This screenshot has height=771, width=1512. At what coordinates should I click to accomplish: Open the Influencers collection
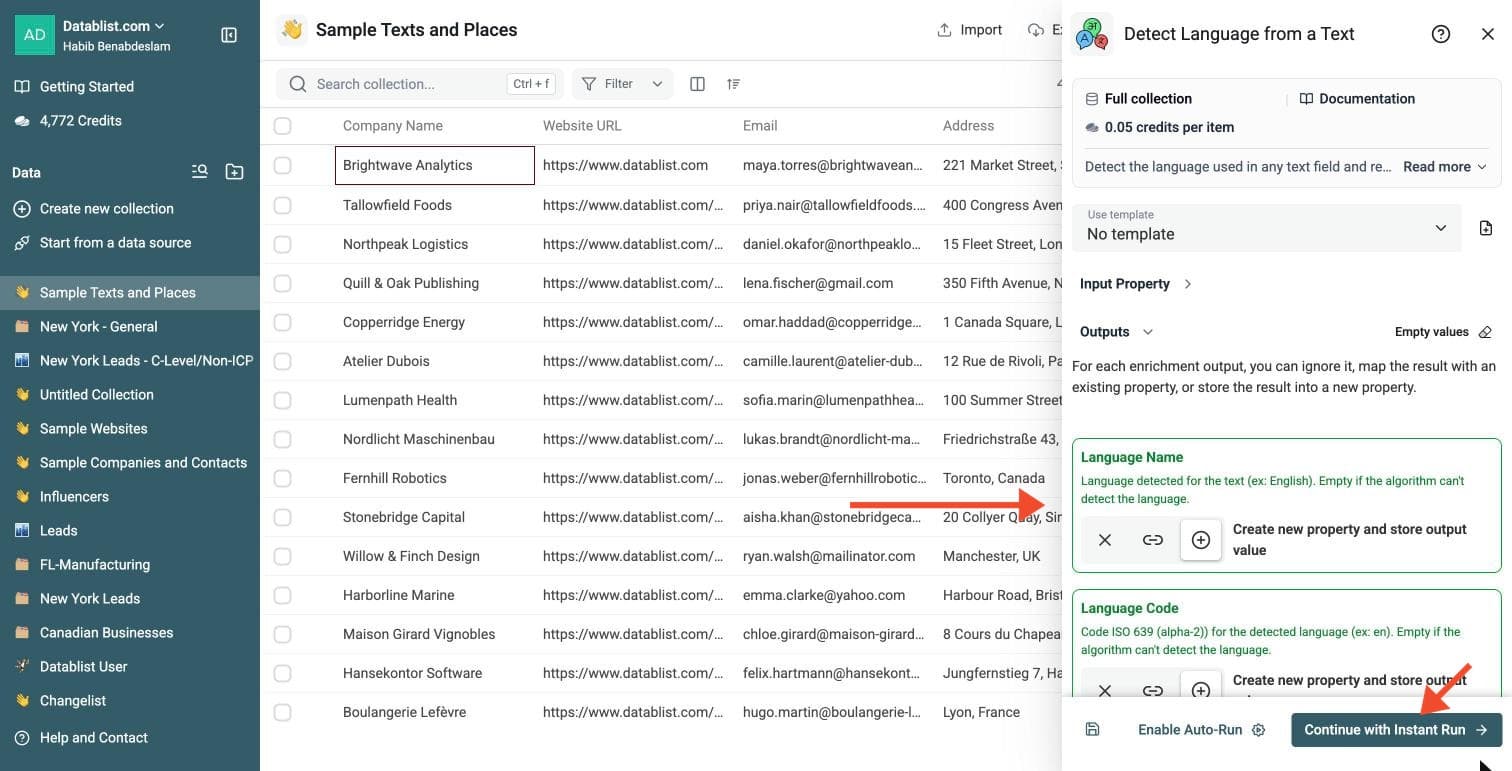[x=130, y=497]
